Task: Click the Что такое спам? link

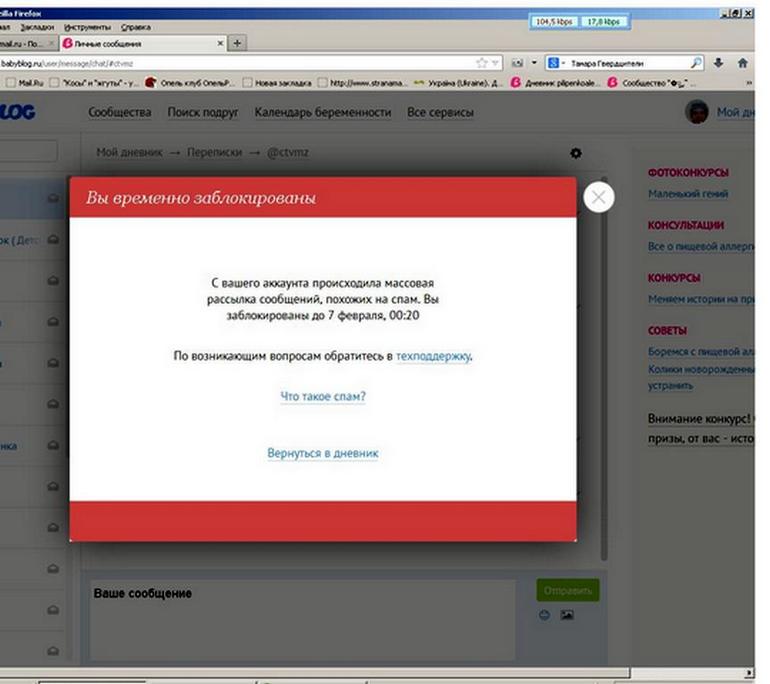Action: (x=323, y=397)
